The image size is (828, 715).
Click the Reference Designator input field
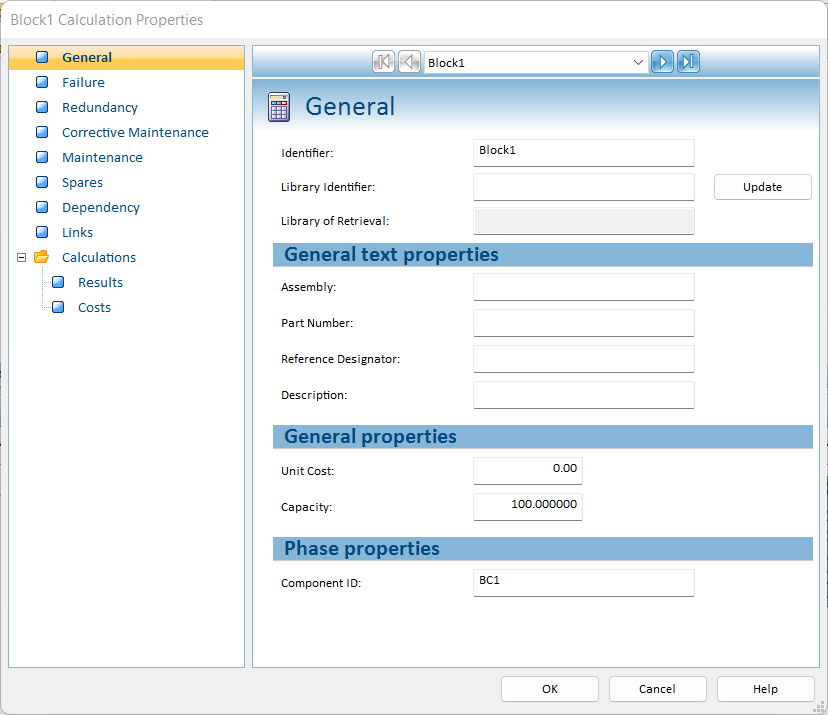click(x=584, y=359)
